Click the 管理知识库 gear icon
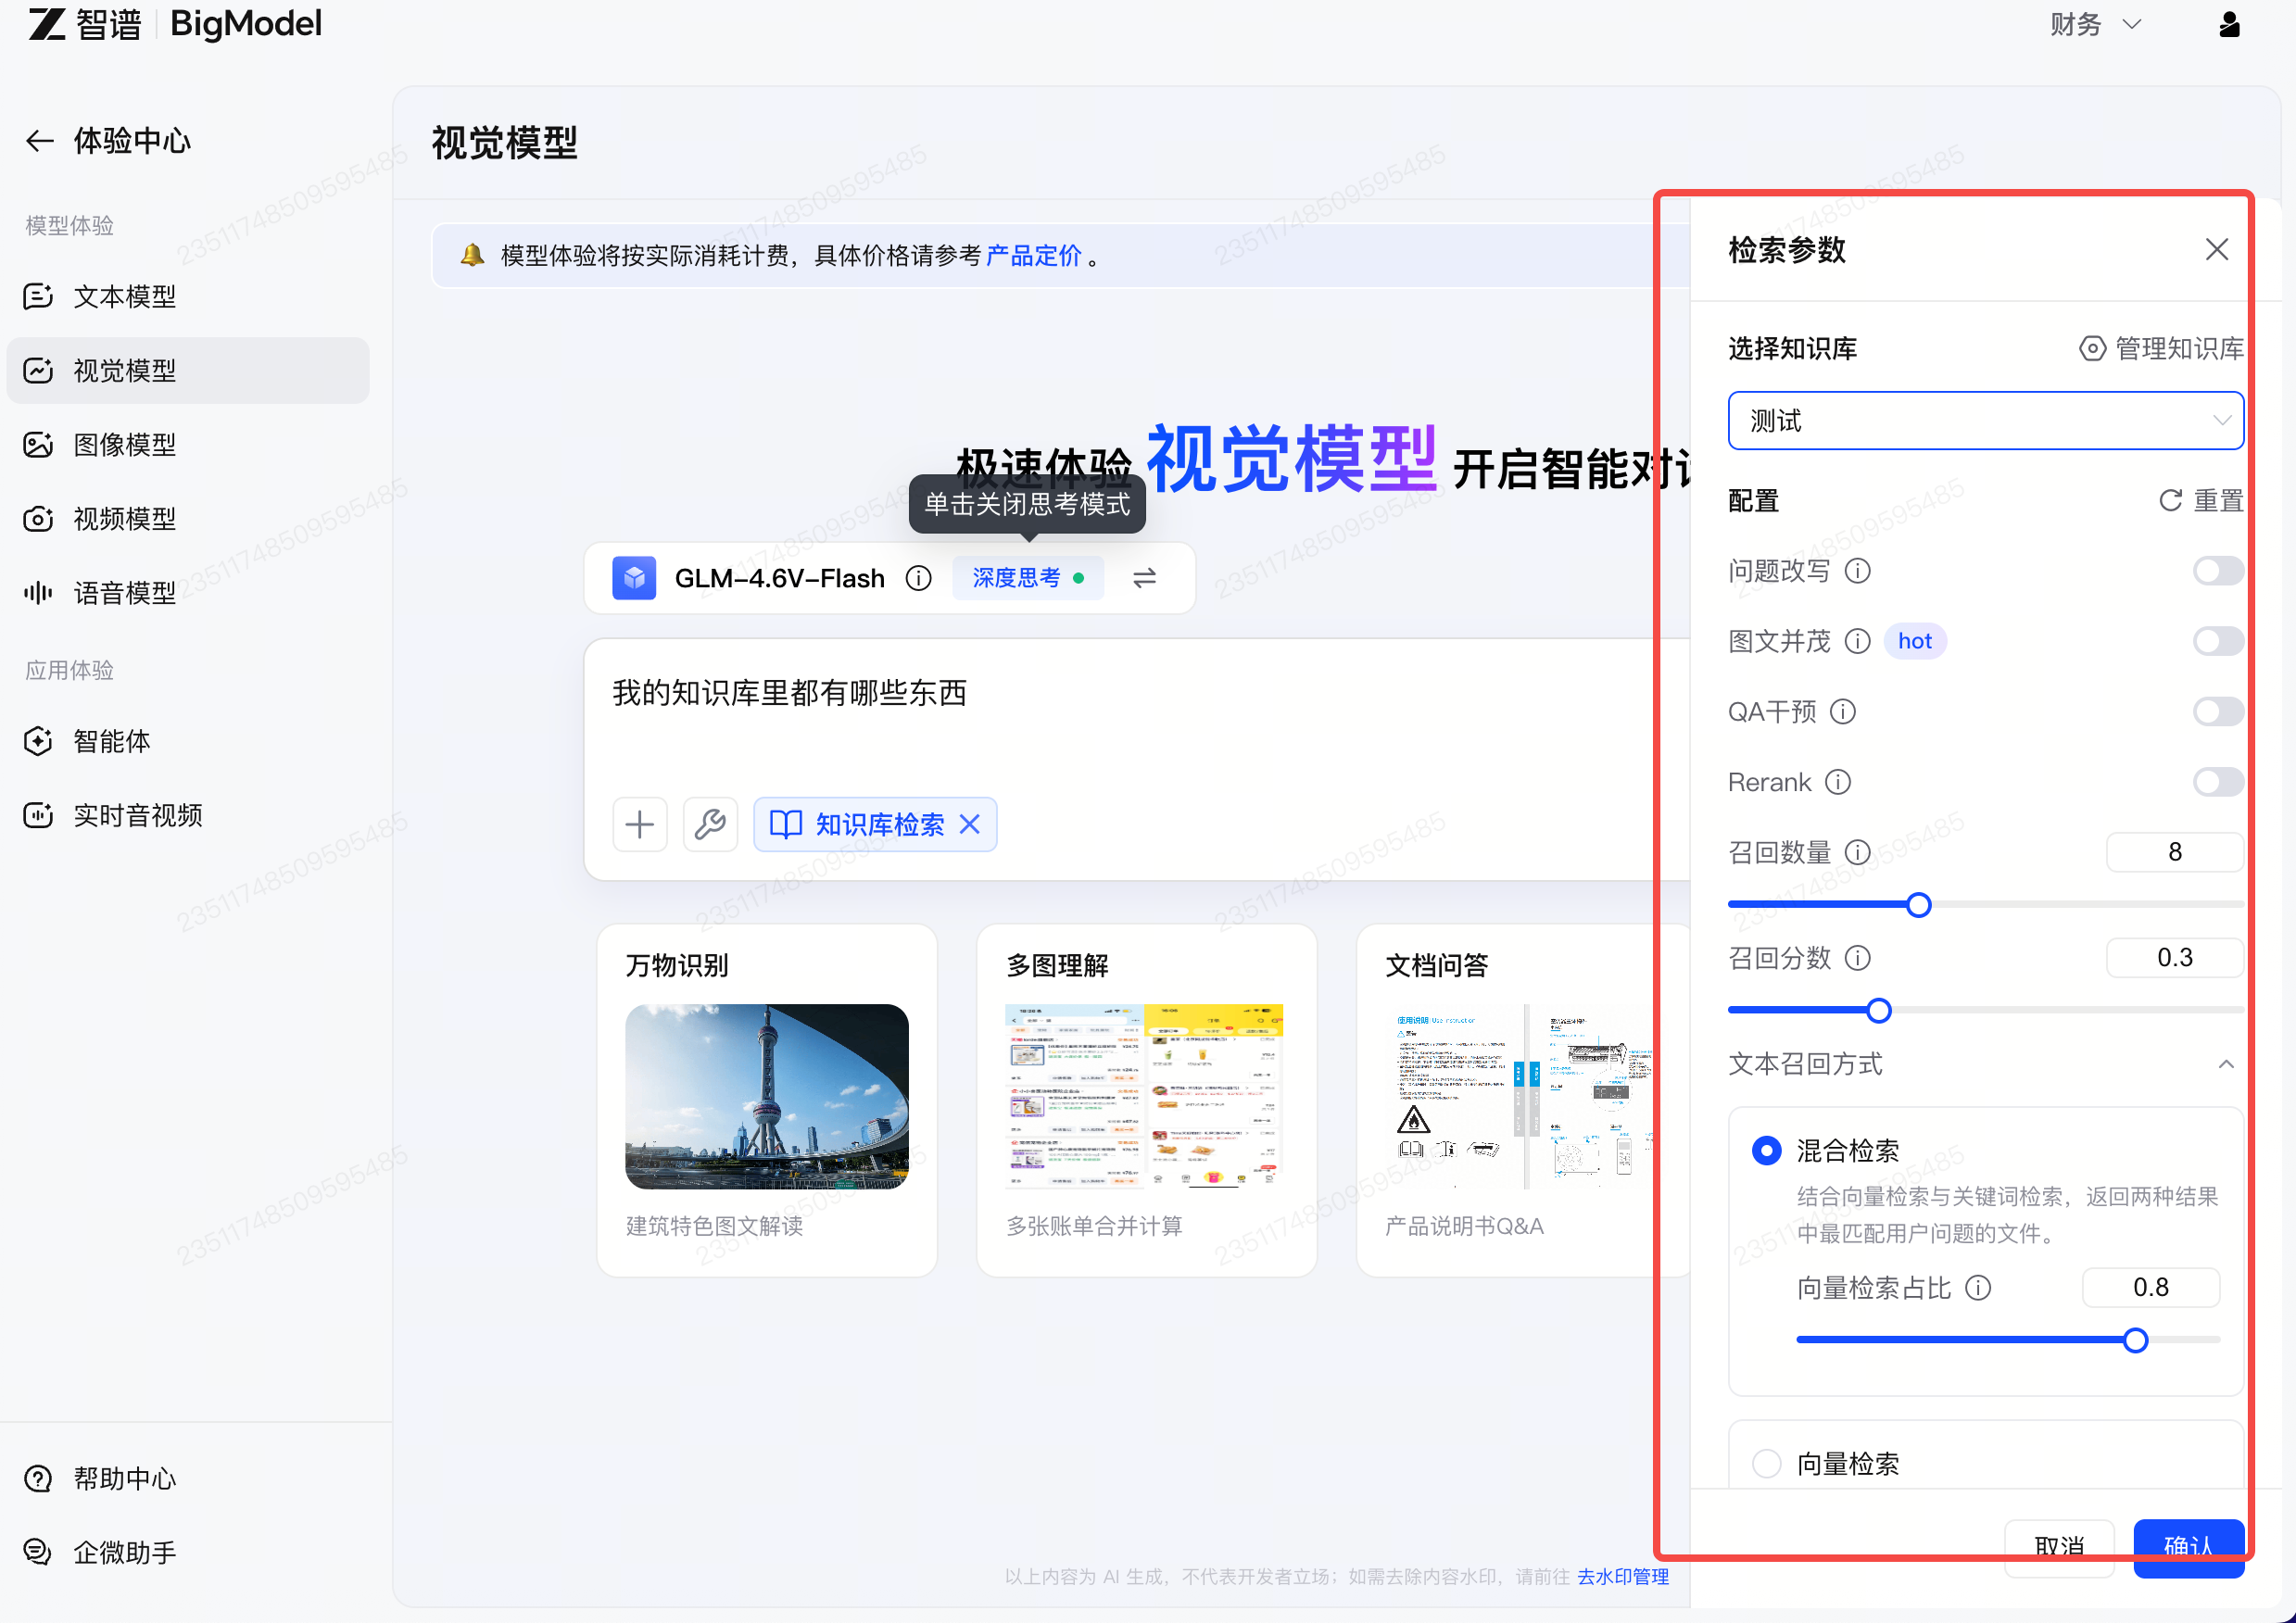Image resolution: width=2296 pixels, height=1623 pixels. pos(2092,348)
